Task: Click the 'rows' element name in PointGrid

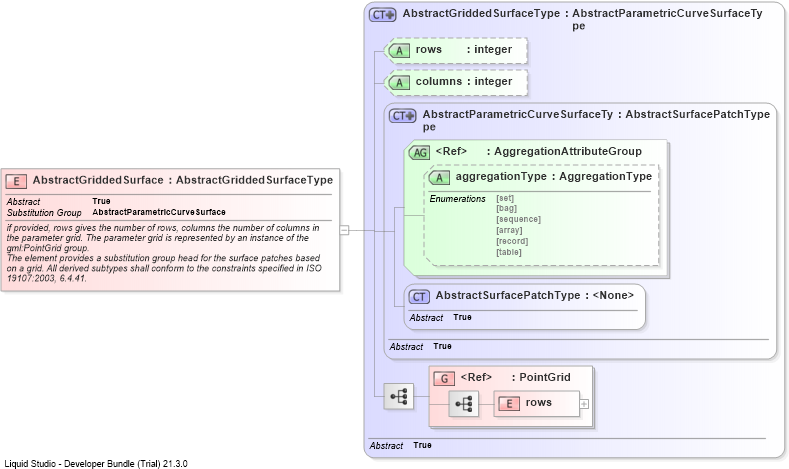Action: click(538, 403)
